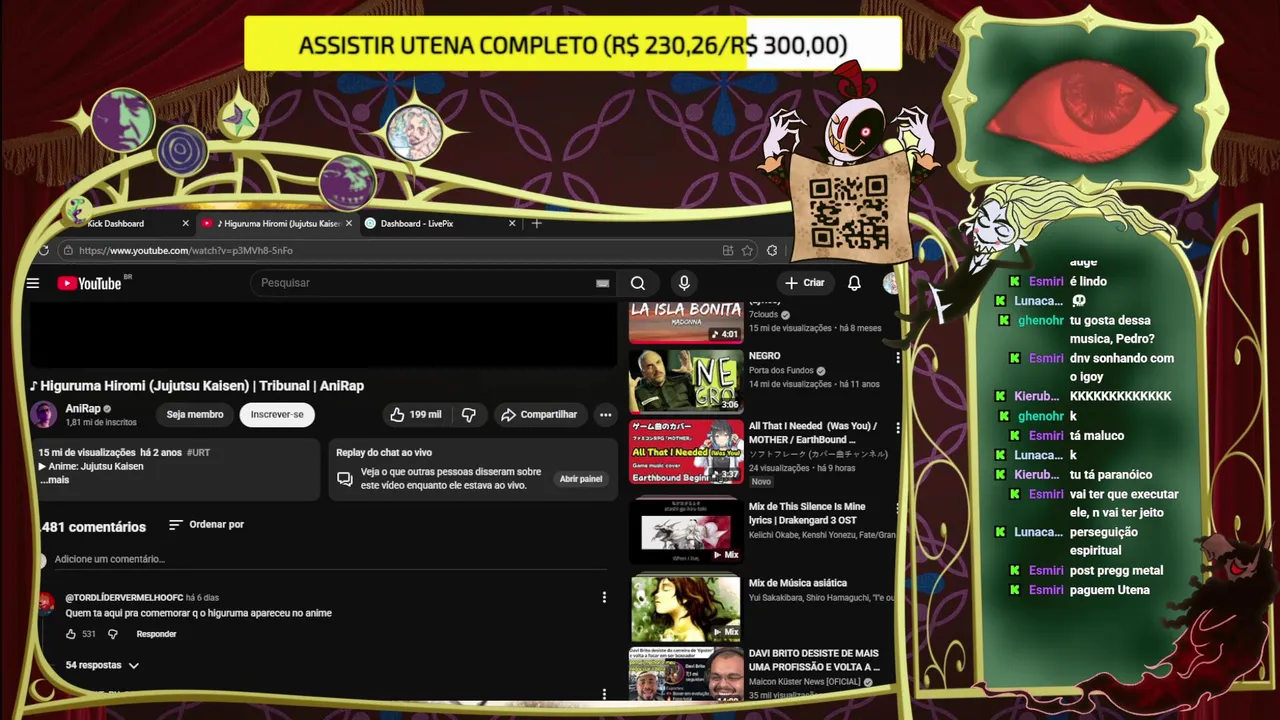Click the Seja membro button
1280x720 pixels.
coord(195,414)
